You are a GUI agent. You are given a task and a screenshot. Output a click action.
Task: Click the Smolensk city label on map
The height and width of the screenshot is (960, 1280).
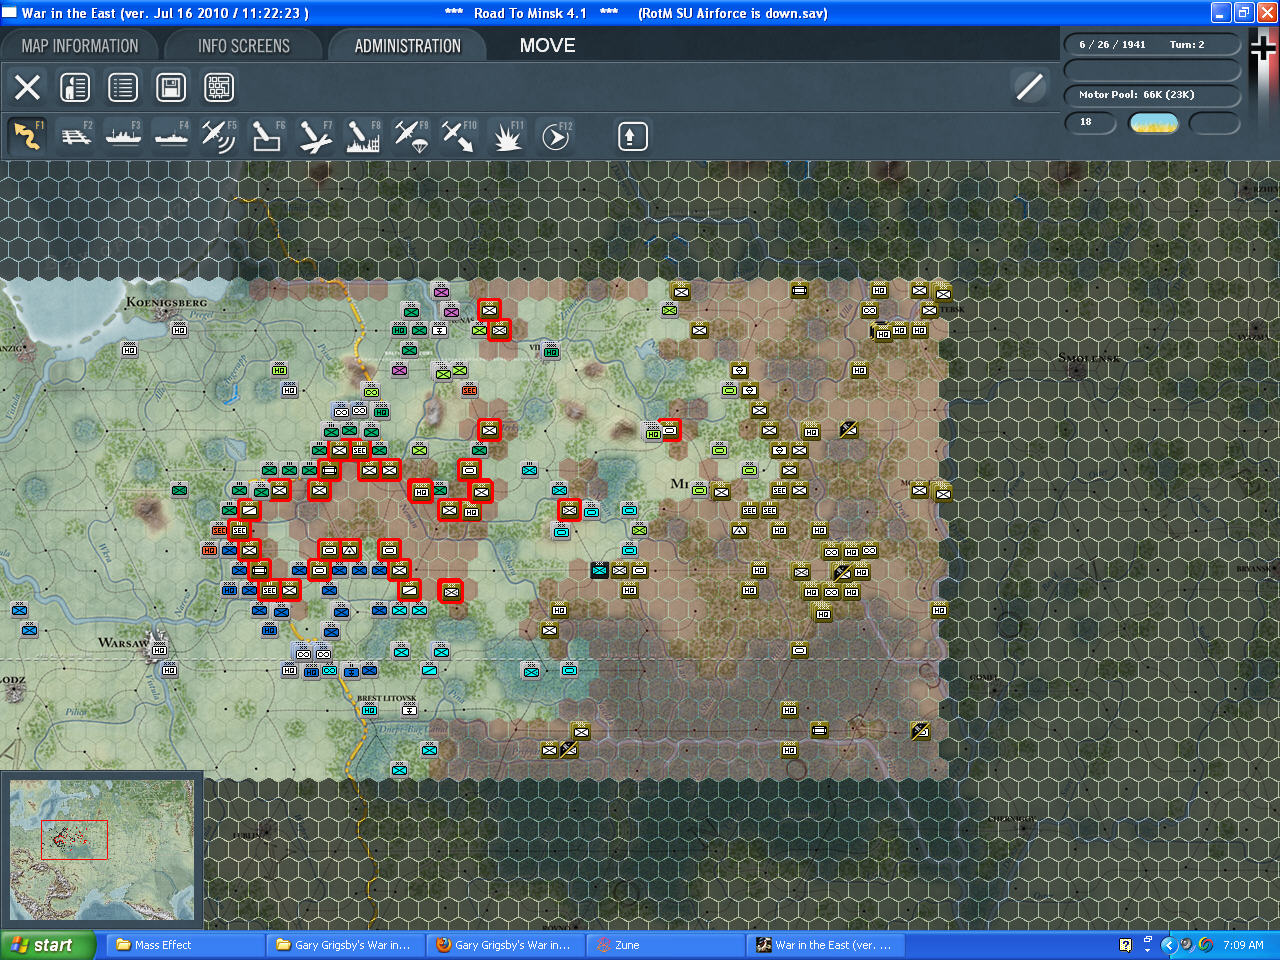click(1089, 358)
